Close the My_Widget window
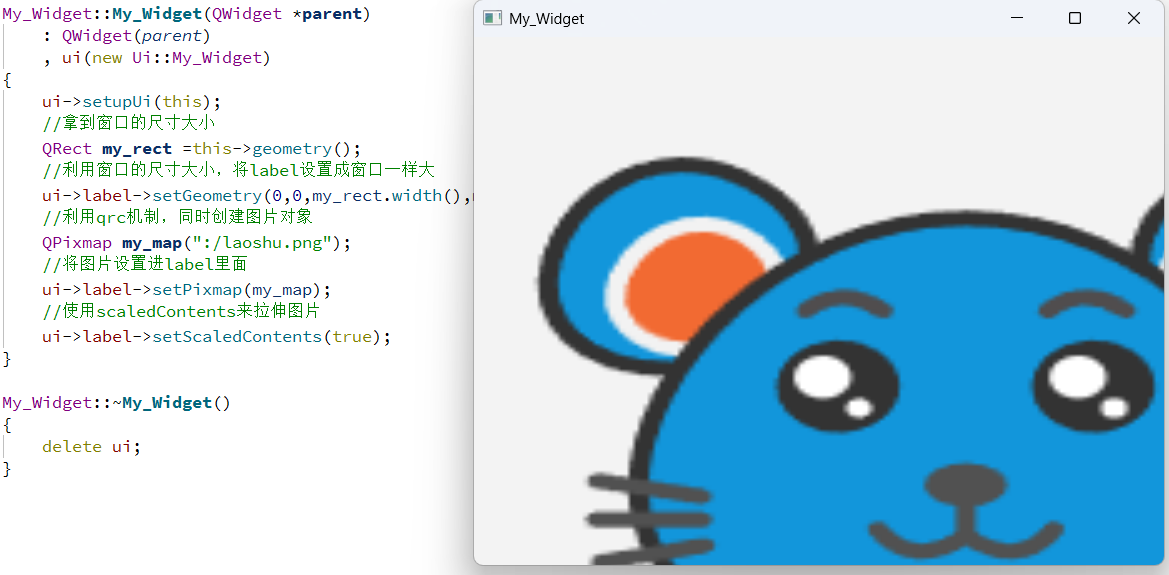This screenshot has height=575, width=1169. tap(1134, 19)
